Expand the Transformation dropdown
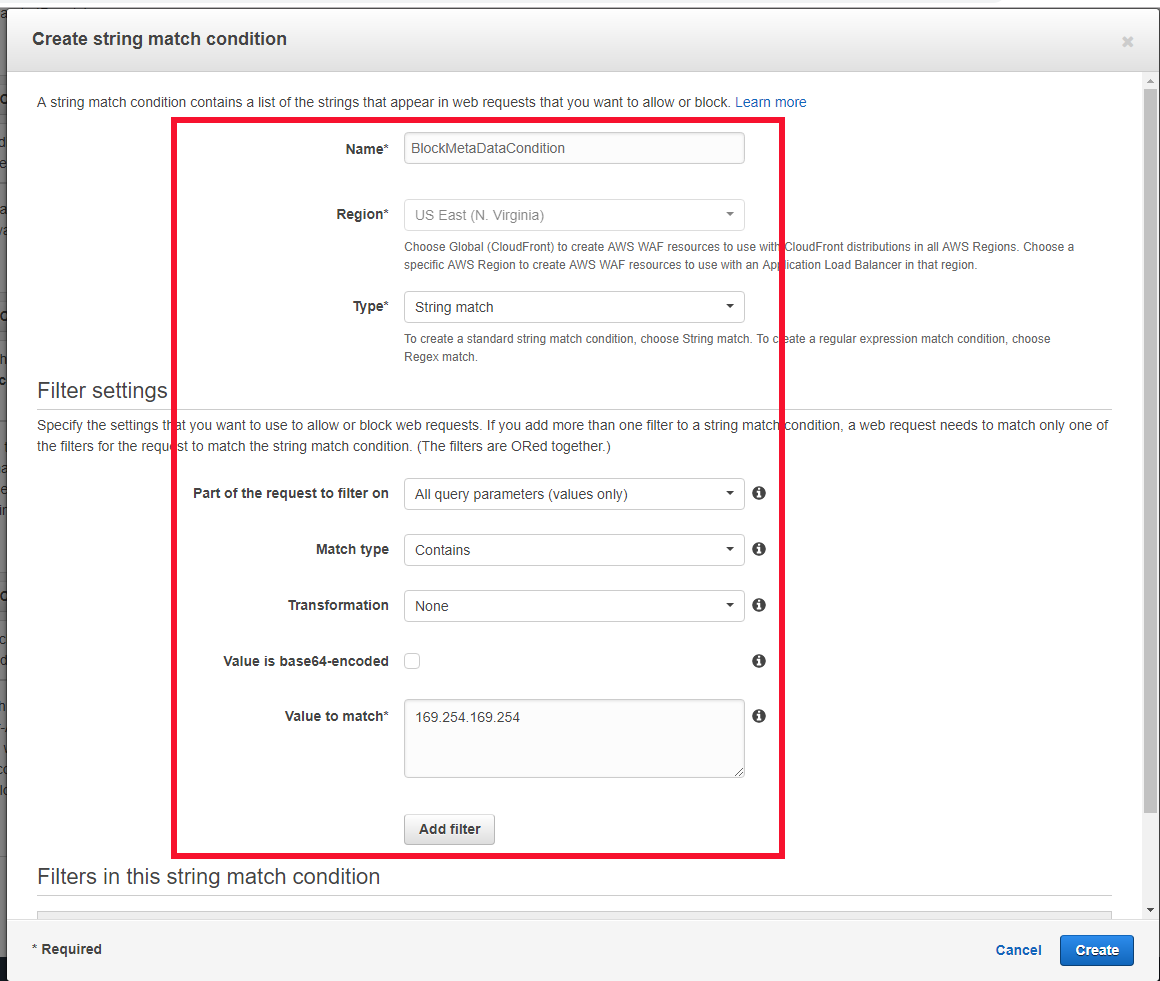The image size is (1160, 981). pos(573,606)
